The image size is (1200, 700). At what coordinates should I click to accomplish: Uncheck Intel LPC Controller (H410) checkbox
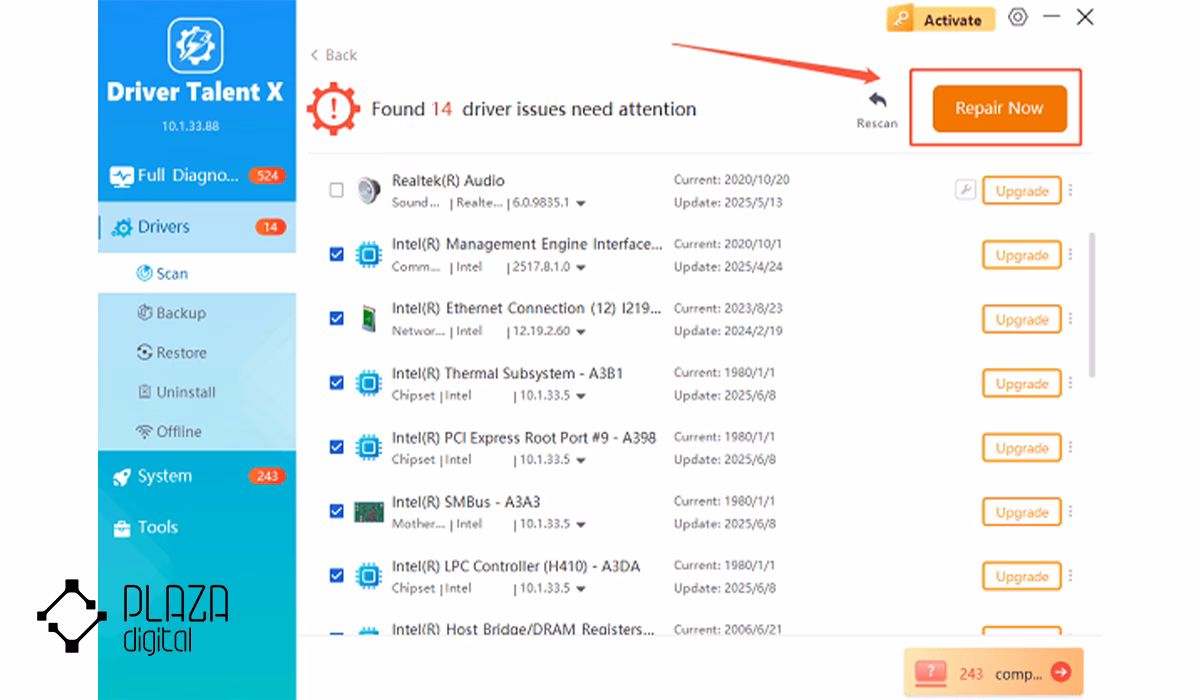(x=337, y=576)
